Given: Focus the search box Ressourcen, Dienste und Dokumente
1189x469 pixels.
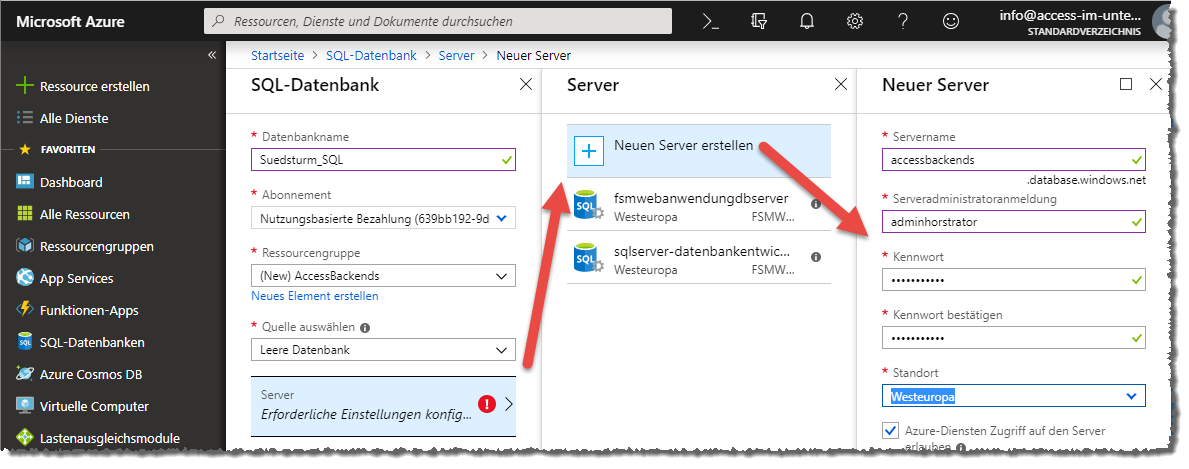Looking at the screenshot, I should (438, 21).
